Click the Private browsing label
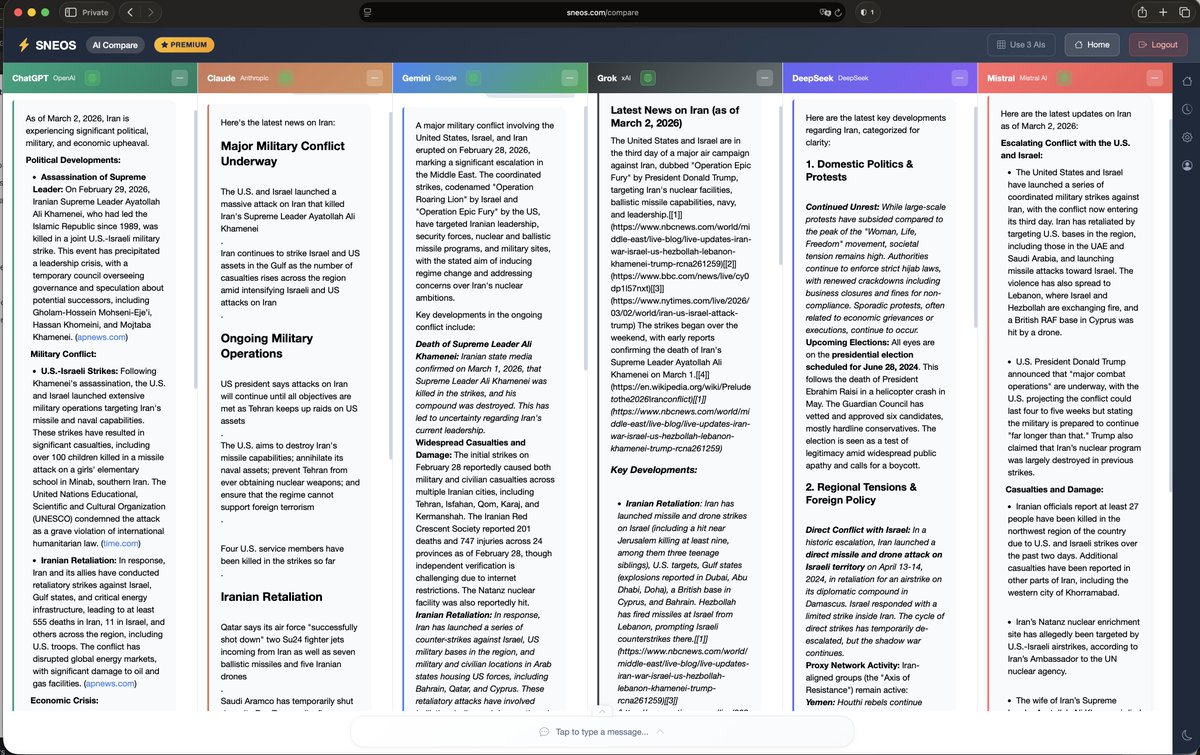 [x=96, y=12]
